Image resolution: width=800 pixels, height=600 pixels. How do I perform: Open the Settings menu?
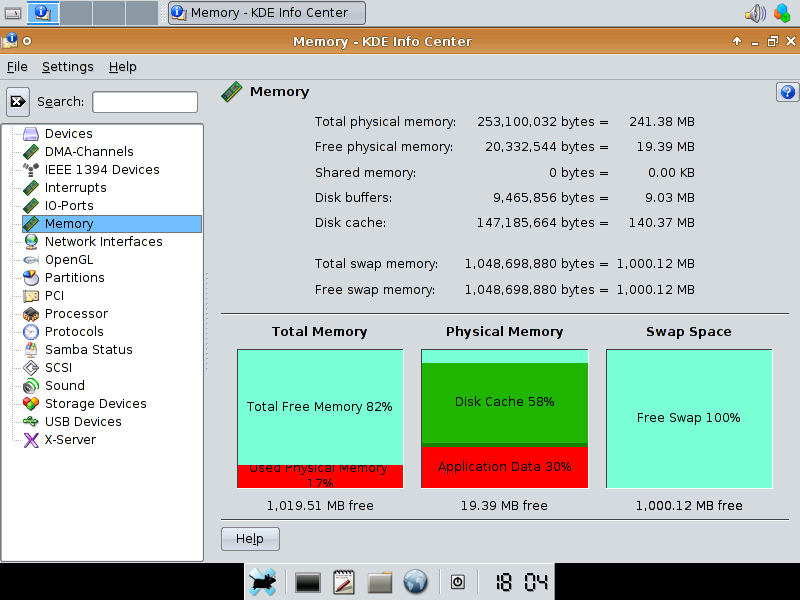click(x=68, y=67)
